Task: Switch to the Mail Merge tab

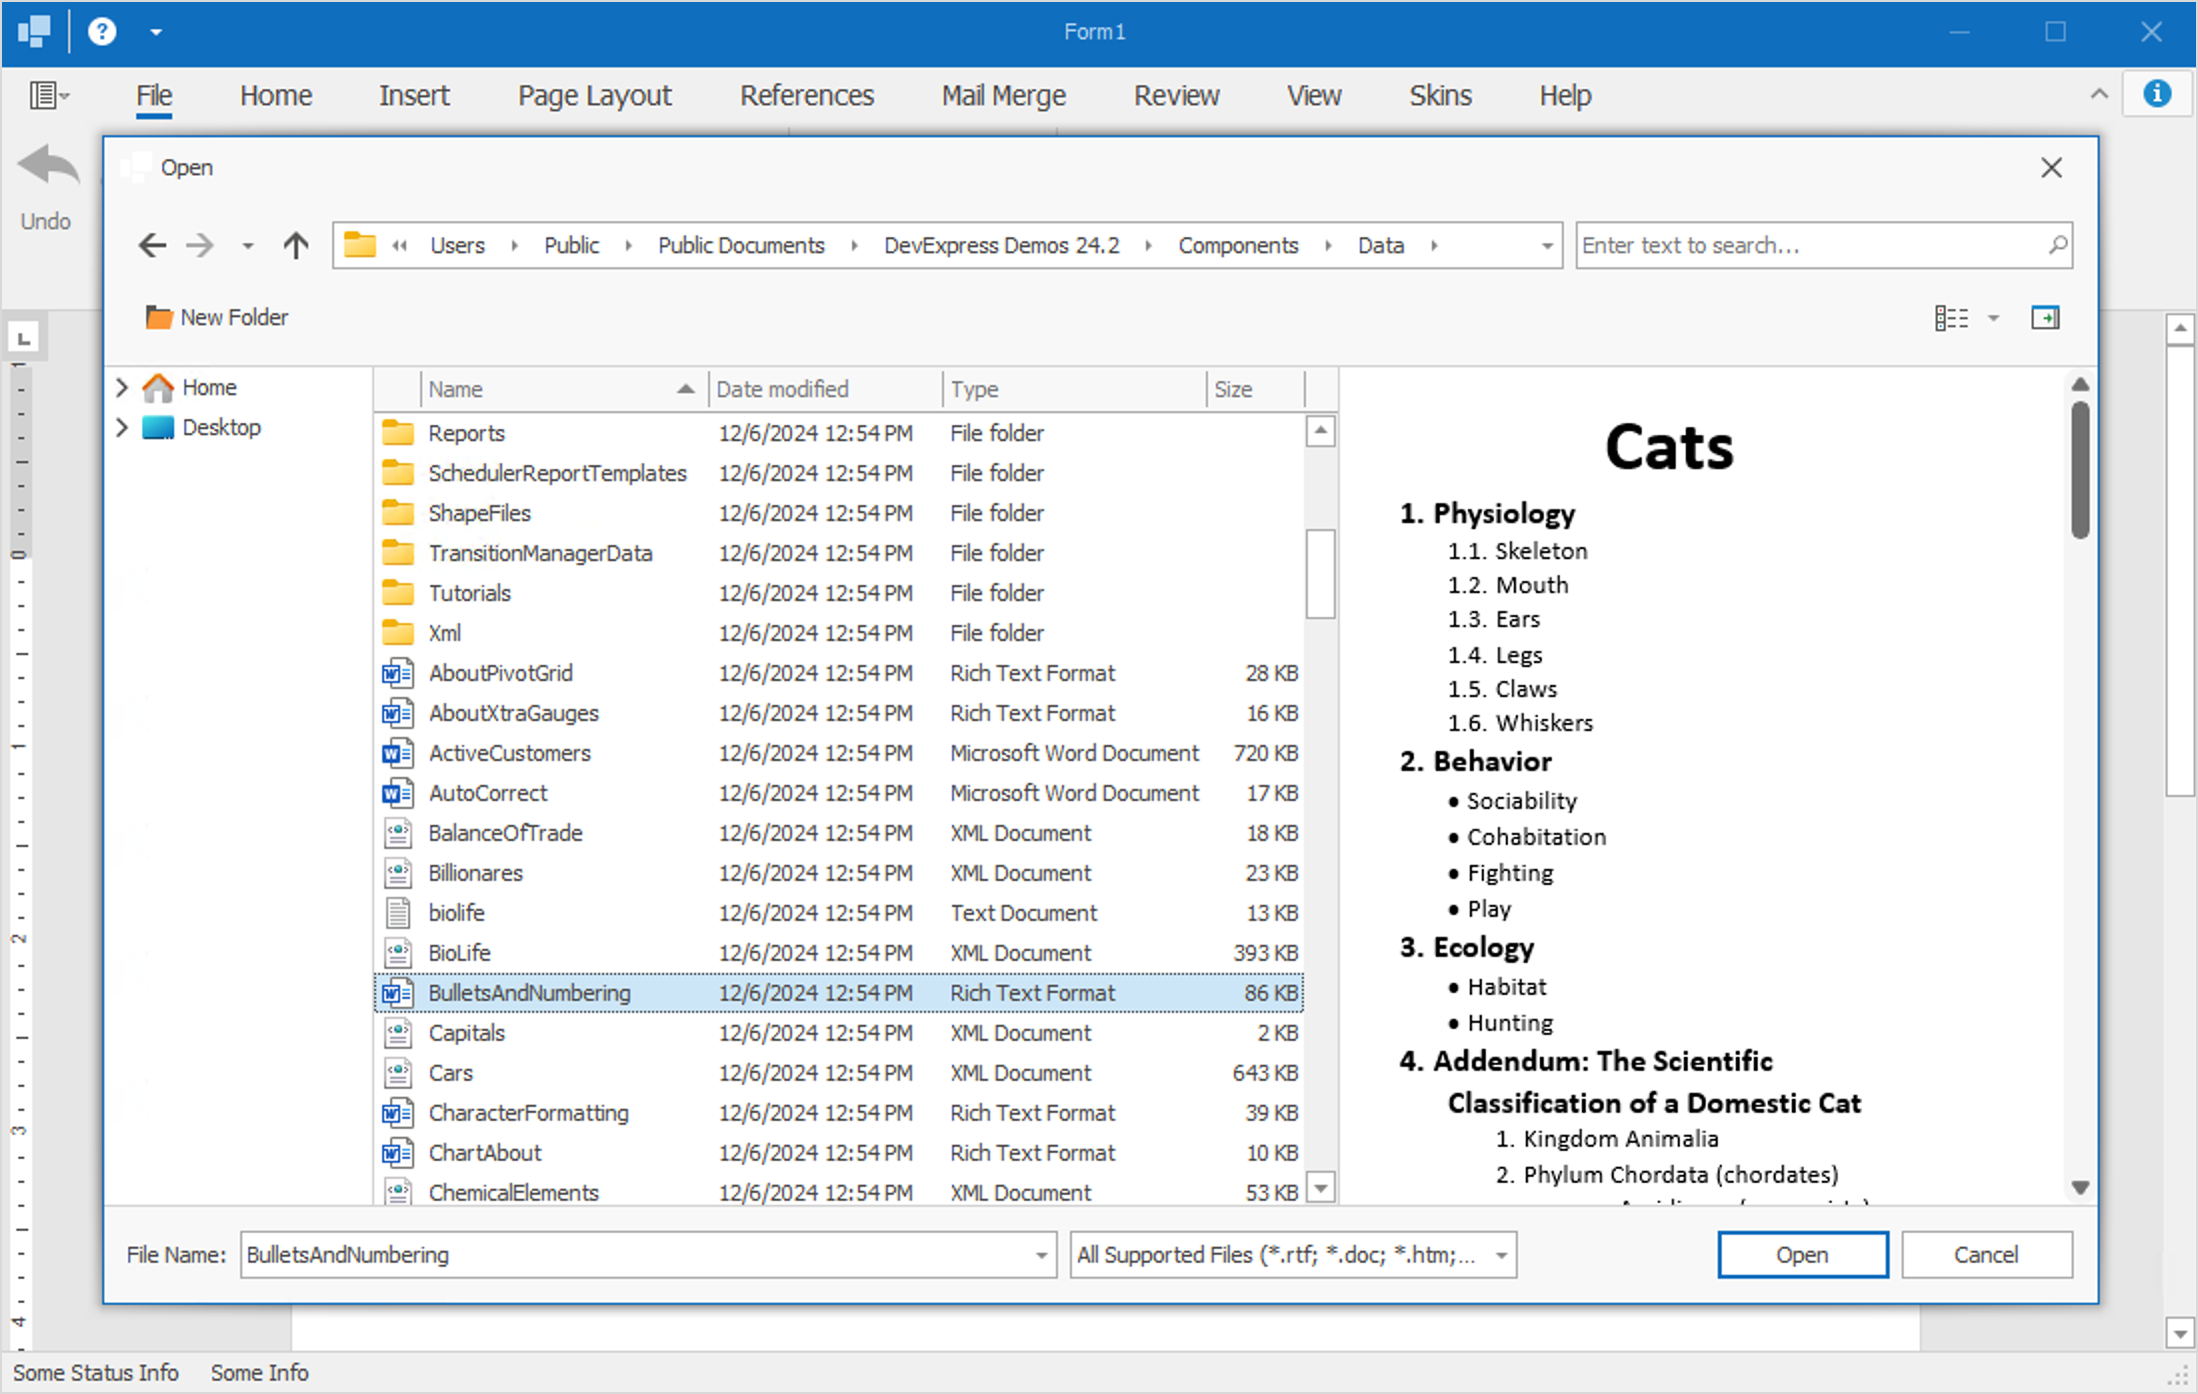Action: click(1003, 96)
